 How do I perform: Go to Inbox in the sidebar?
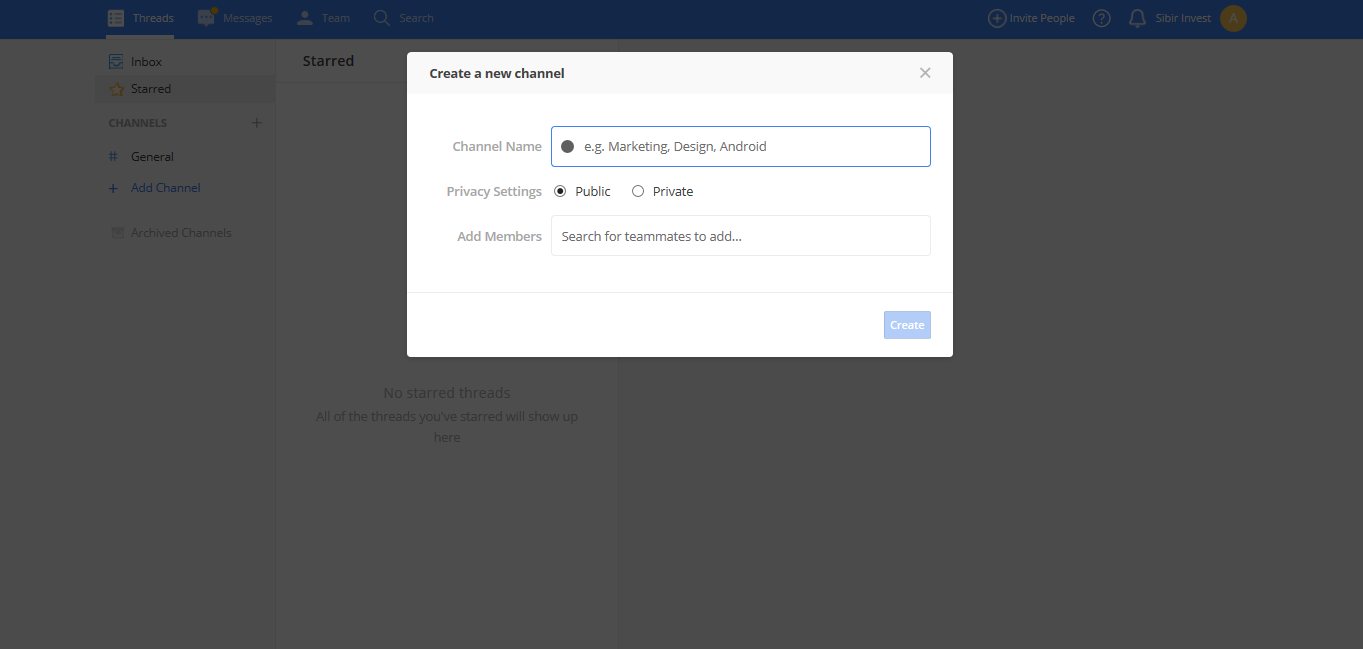(185, 62)
